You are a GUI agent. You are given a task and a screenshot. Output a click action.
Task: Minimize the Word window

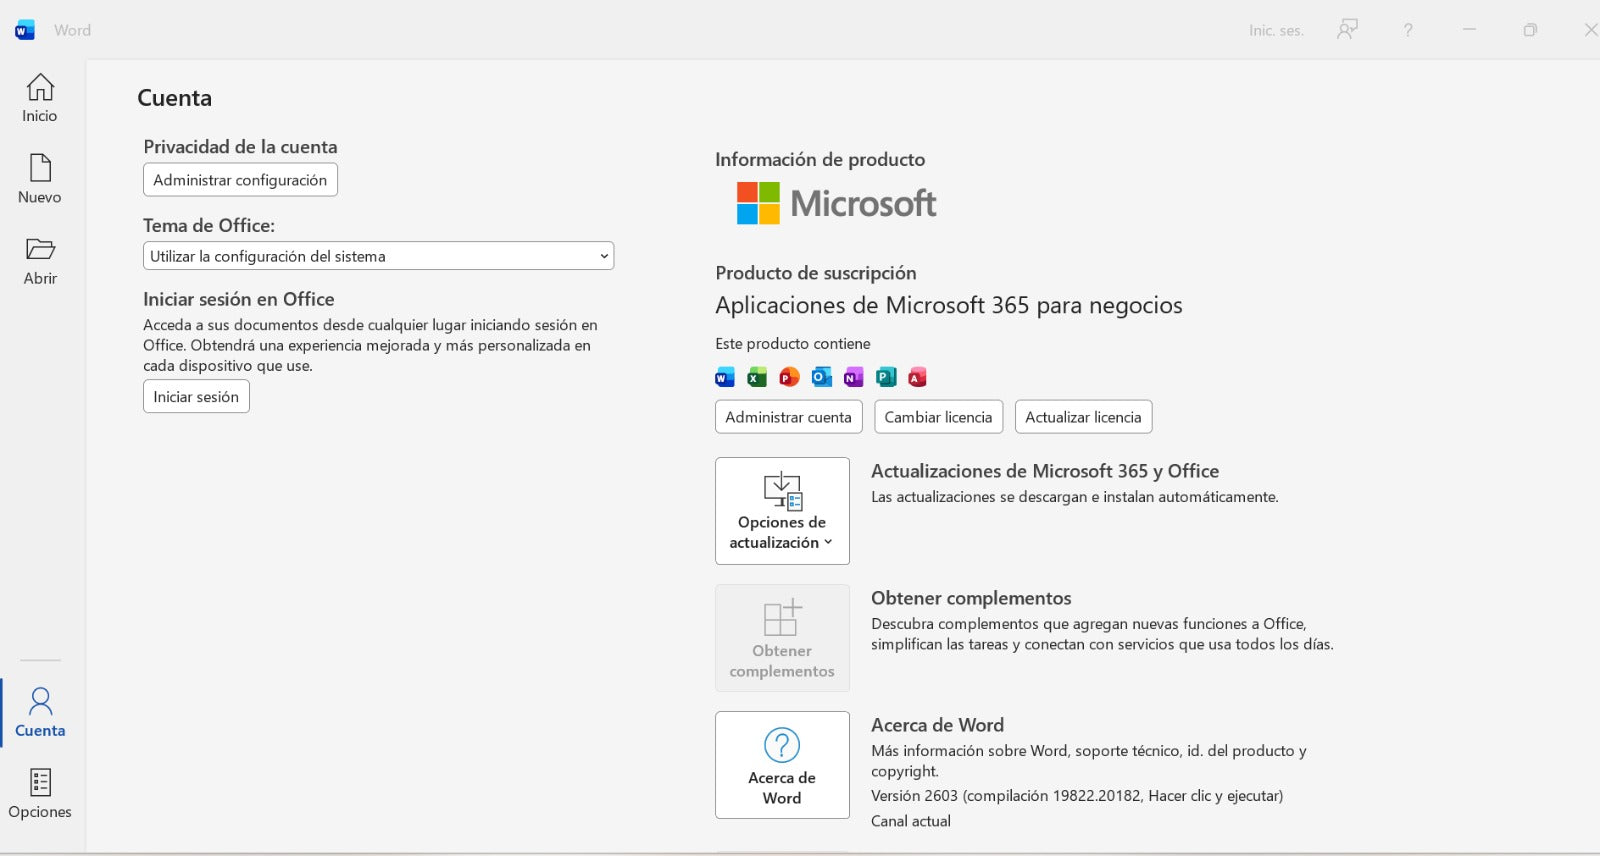coord(1469,30)
